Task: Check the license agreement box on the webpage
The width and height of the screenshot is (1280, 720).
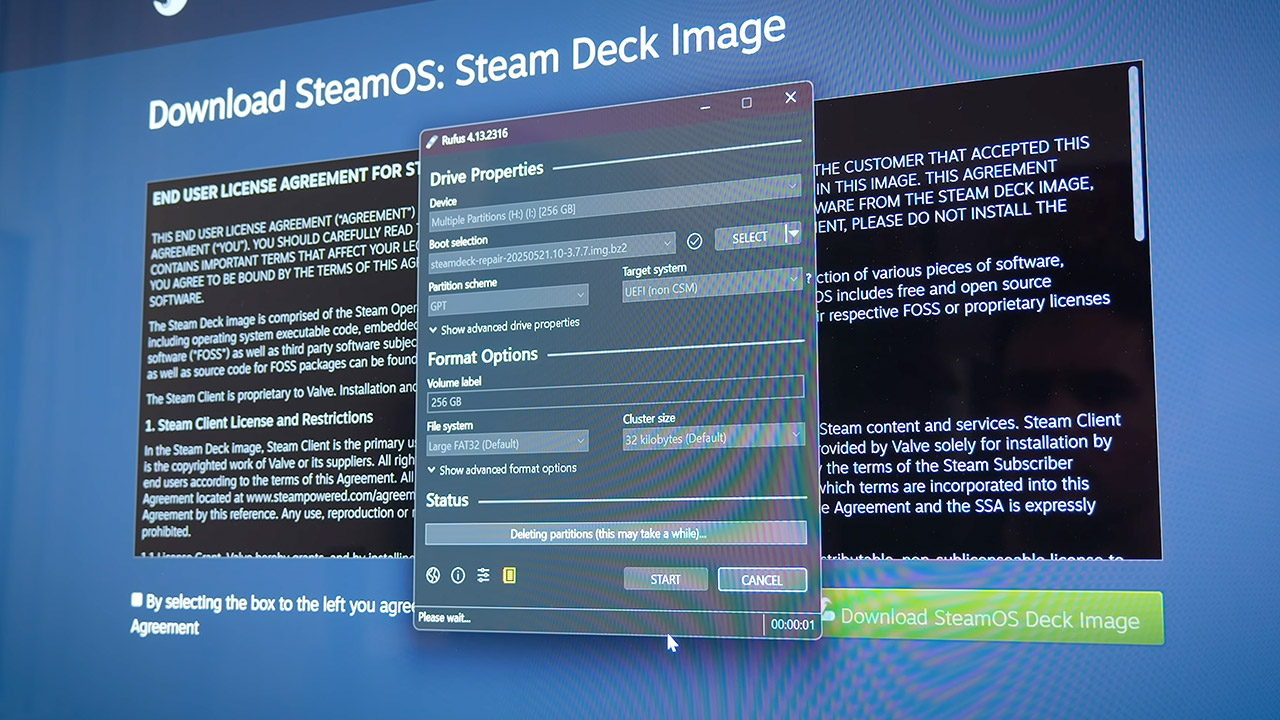Action: 136,599
